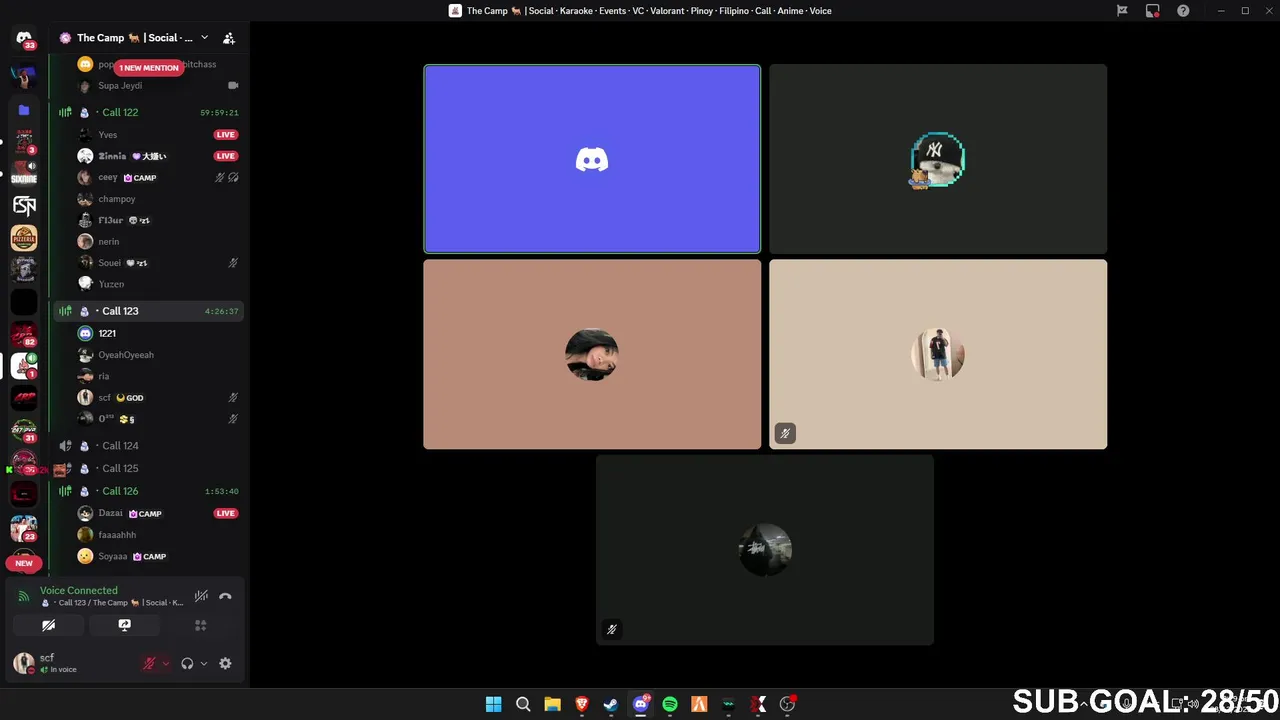Viewport: 1280px width, 720px height.
Task: Join the Call 124 voice channel
Action: [149, 446]
